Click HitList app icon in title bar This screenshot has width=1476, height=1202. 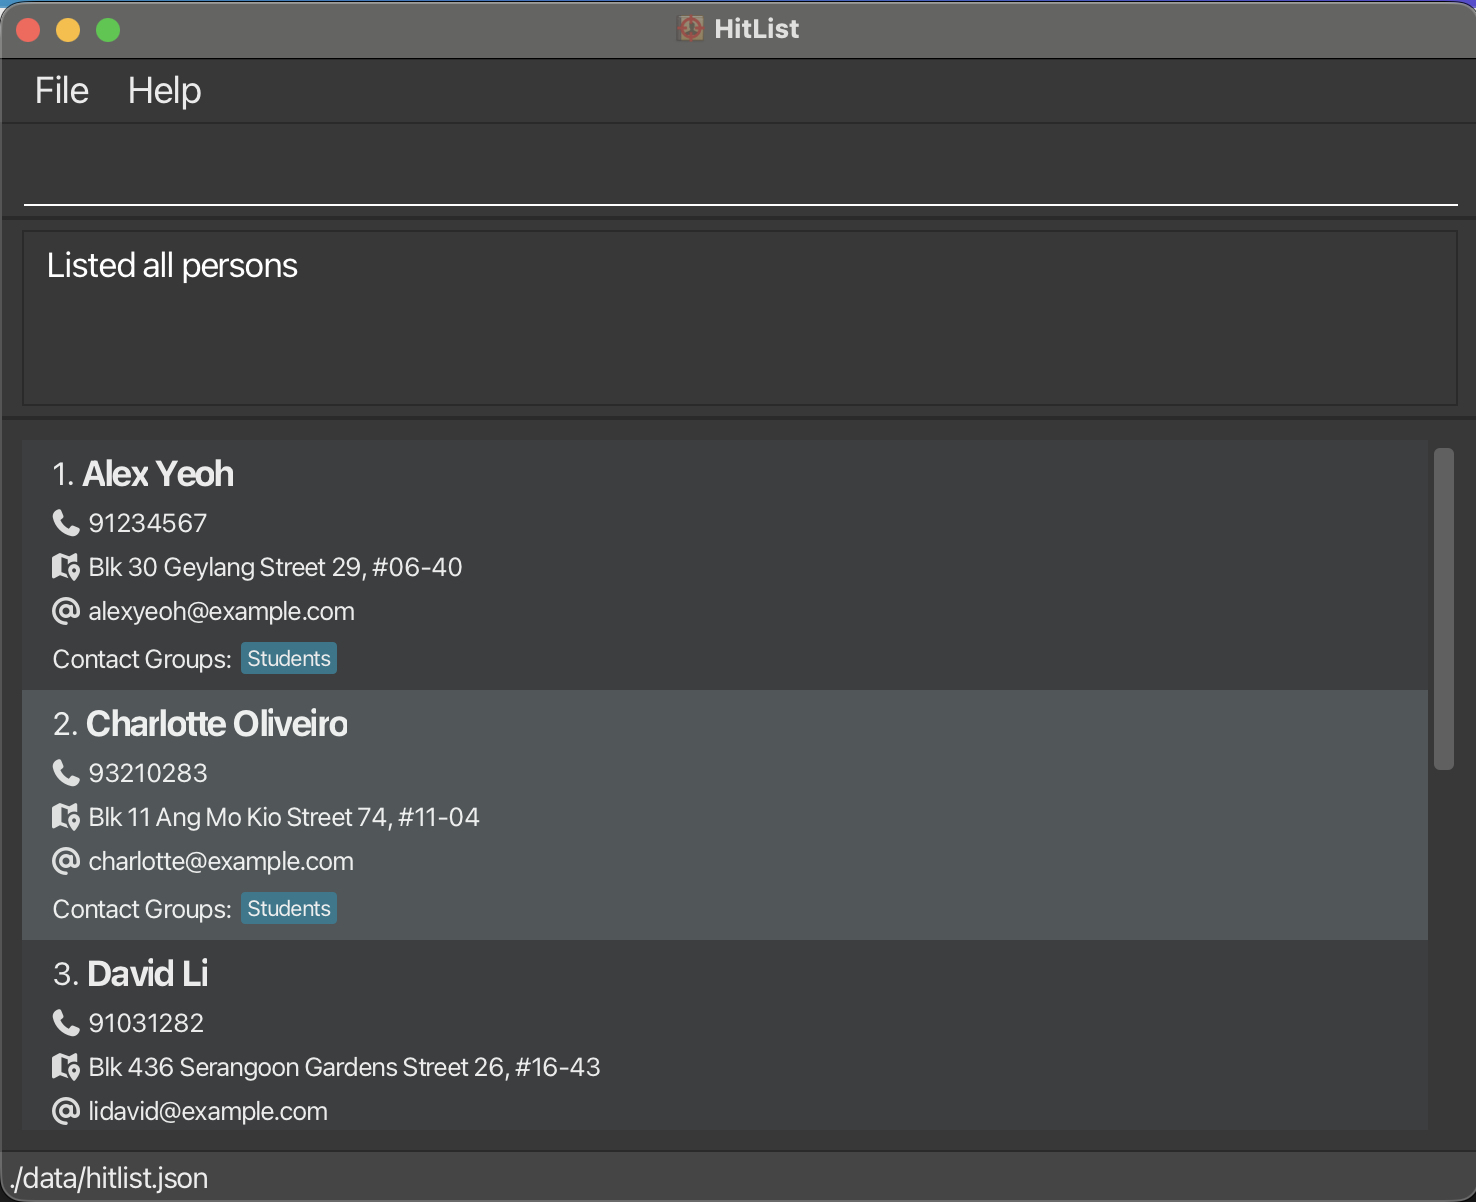point(690,29)
